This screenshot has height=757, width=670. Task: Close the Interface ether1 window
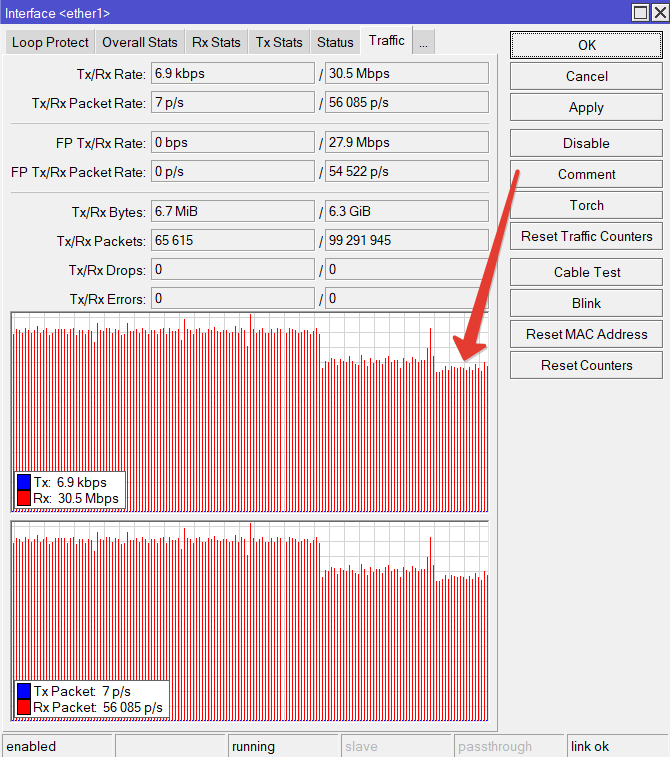point(660,13)
